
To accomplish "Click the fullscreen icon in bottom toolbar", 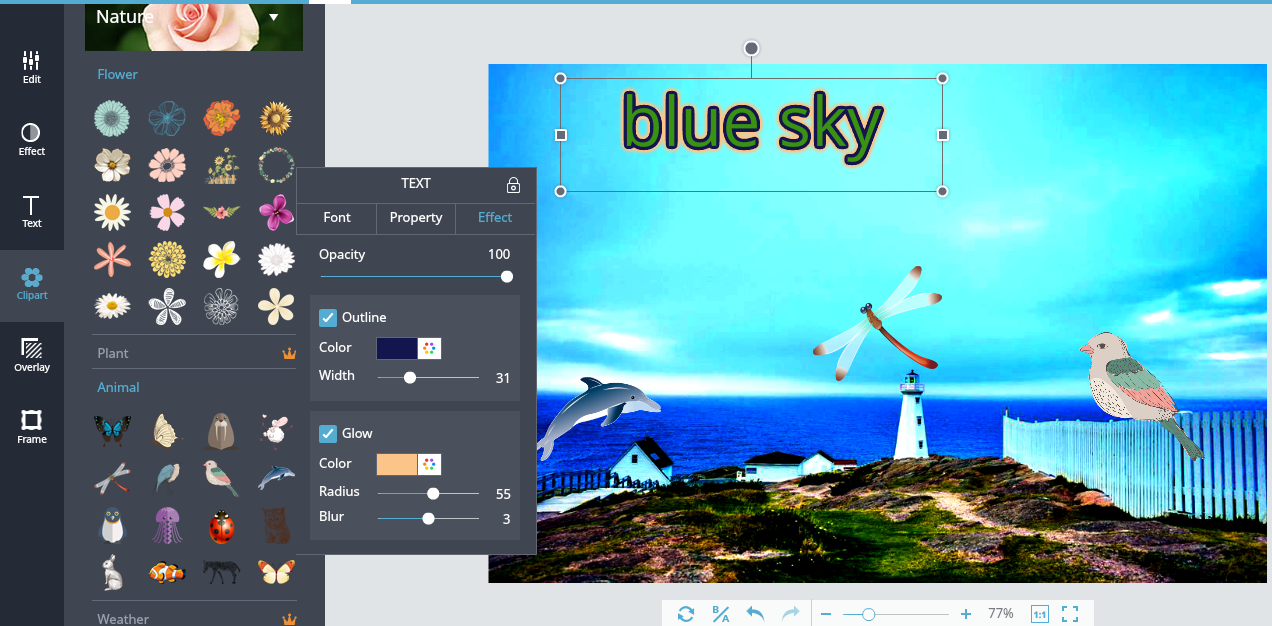I will [1070, 614].
